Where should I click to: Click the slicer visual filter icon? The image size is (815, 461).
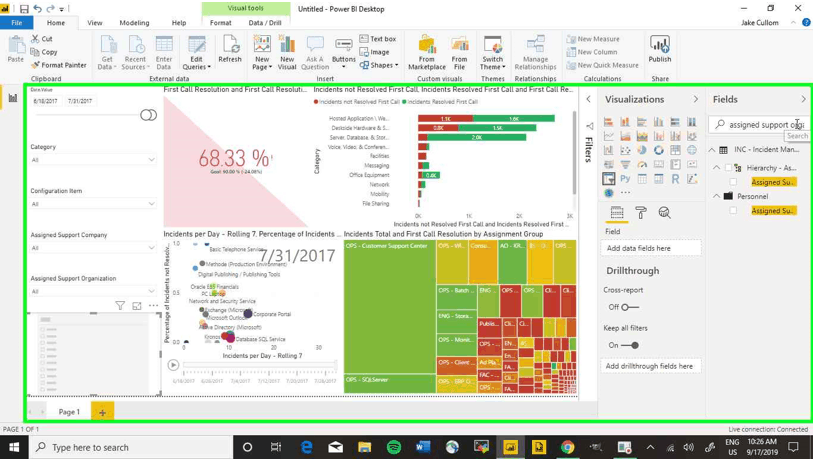pyautogui.click(x=120, y=306)
